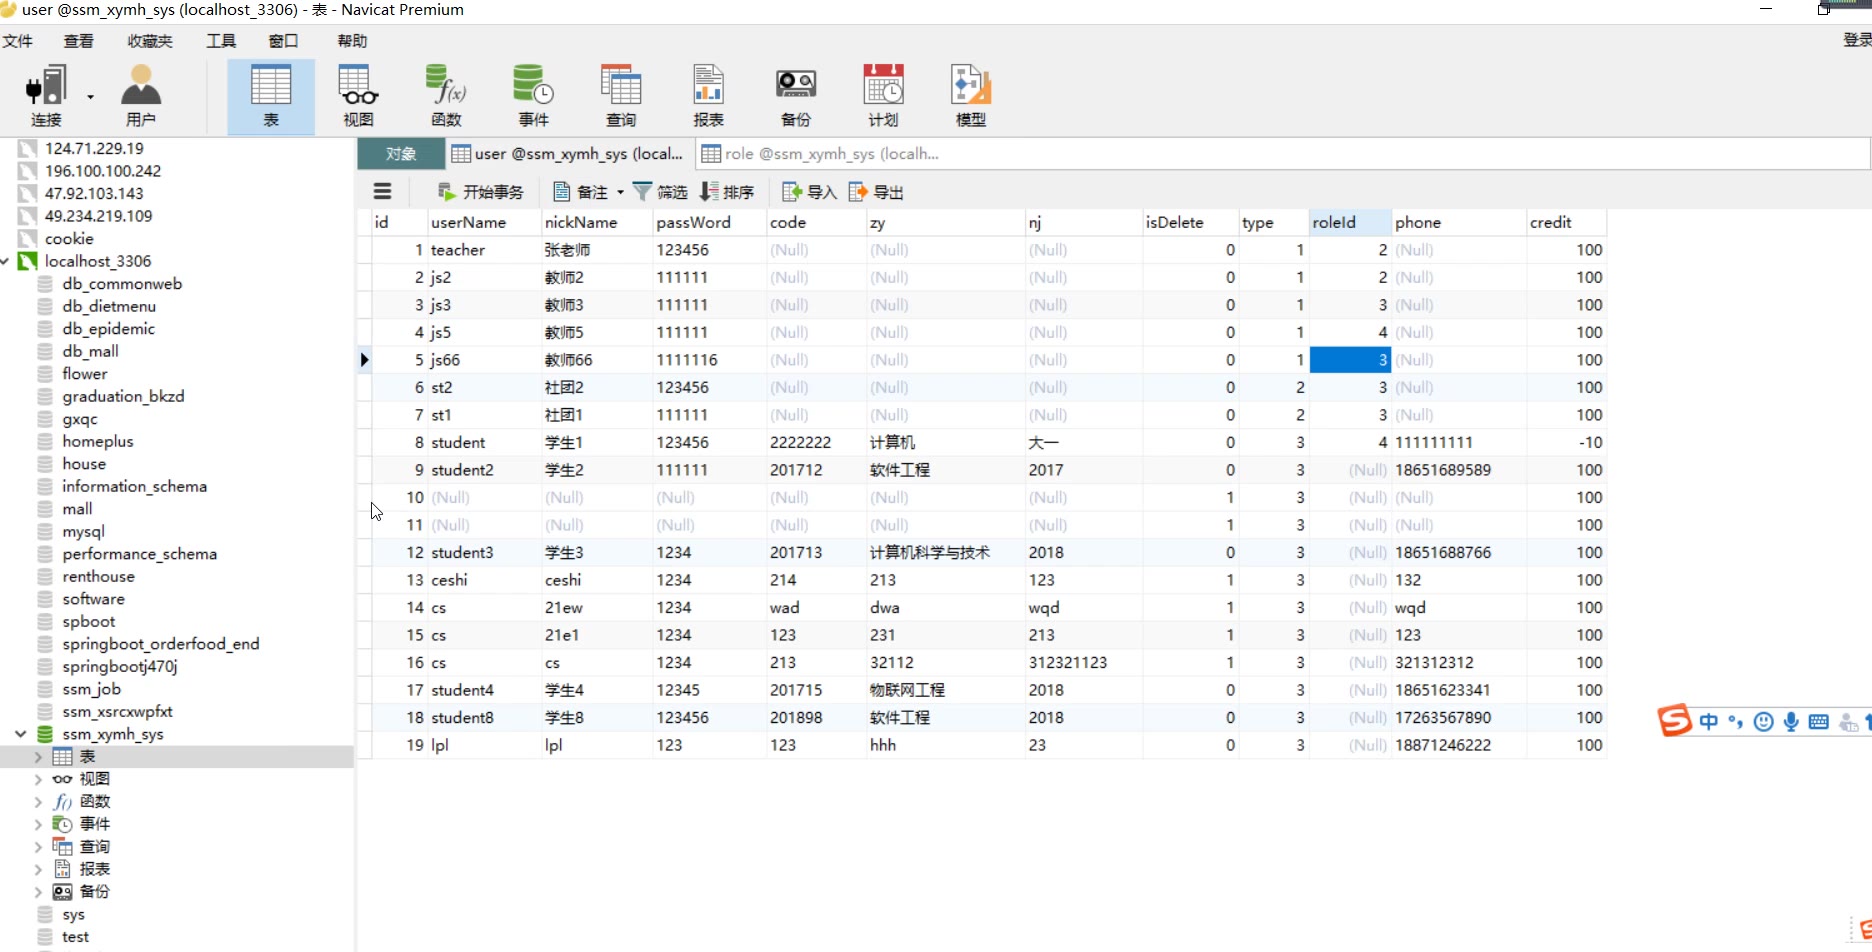Switch to the role @ssm_xymh_sys tab

[820, 154]
